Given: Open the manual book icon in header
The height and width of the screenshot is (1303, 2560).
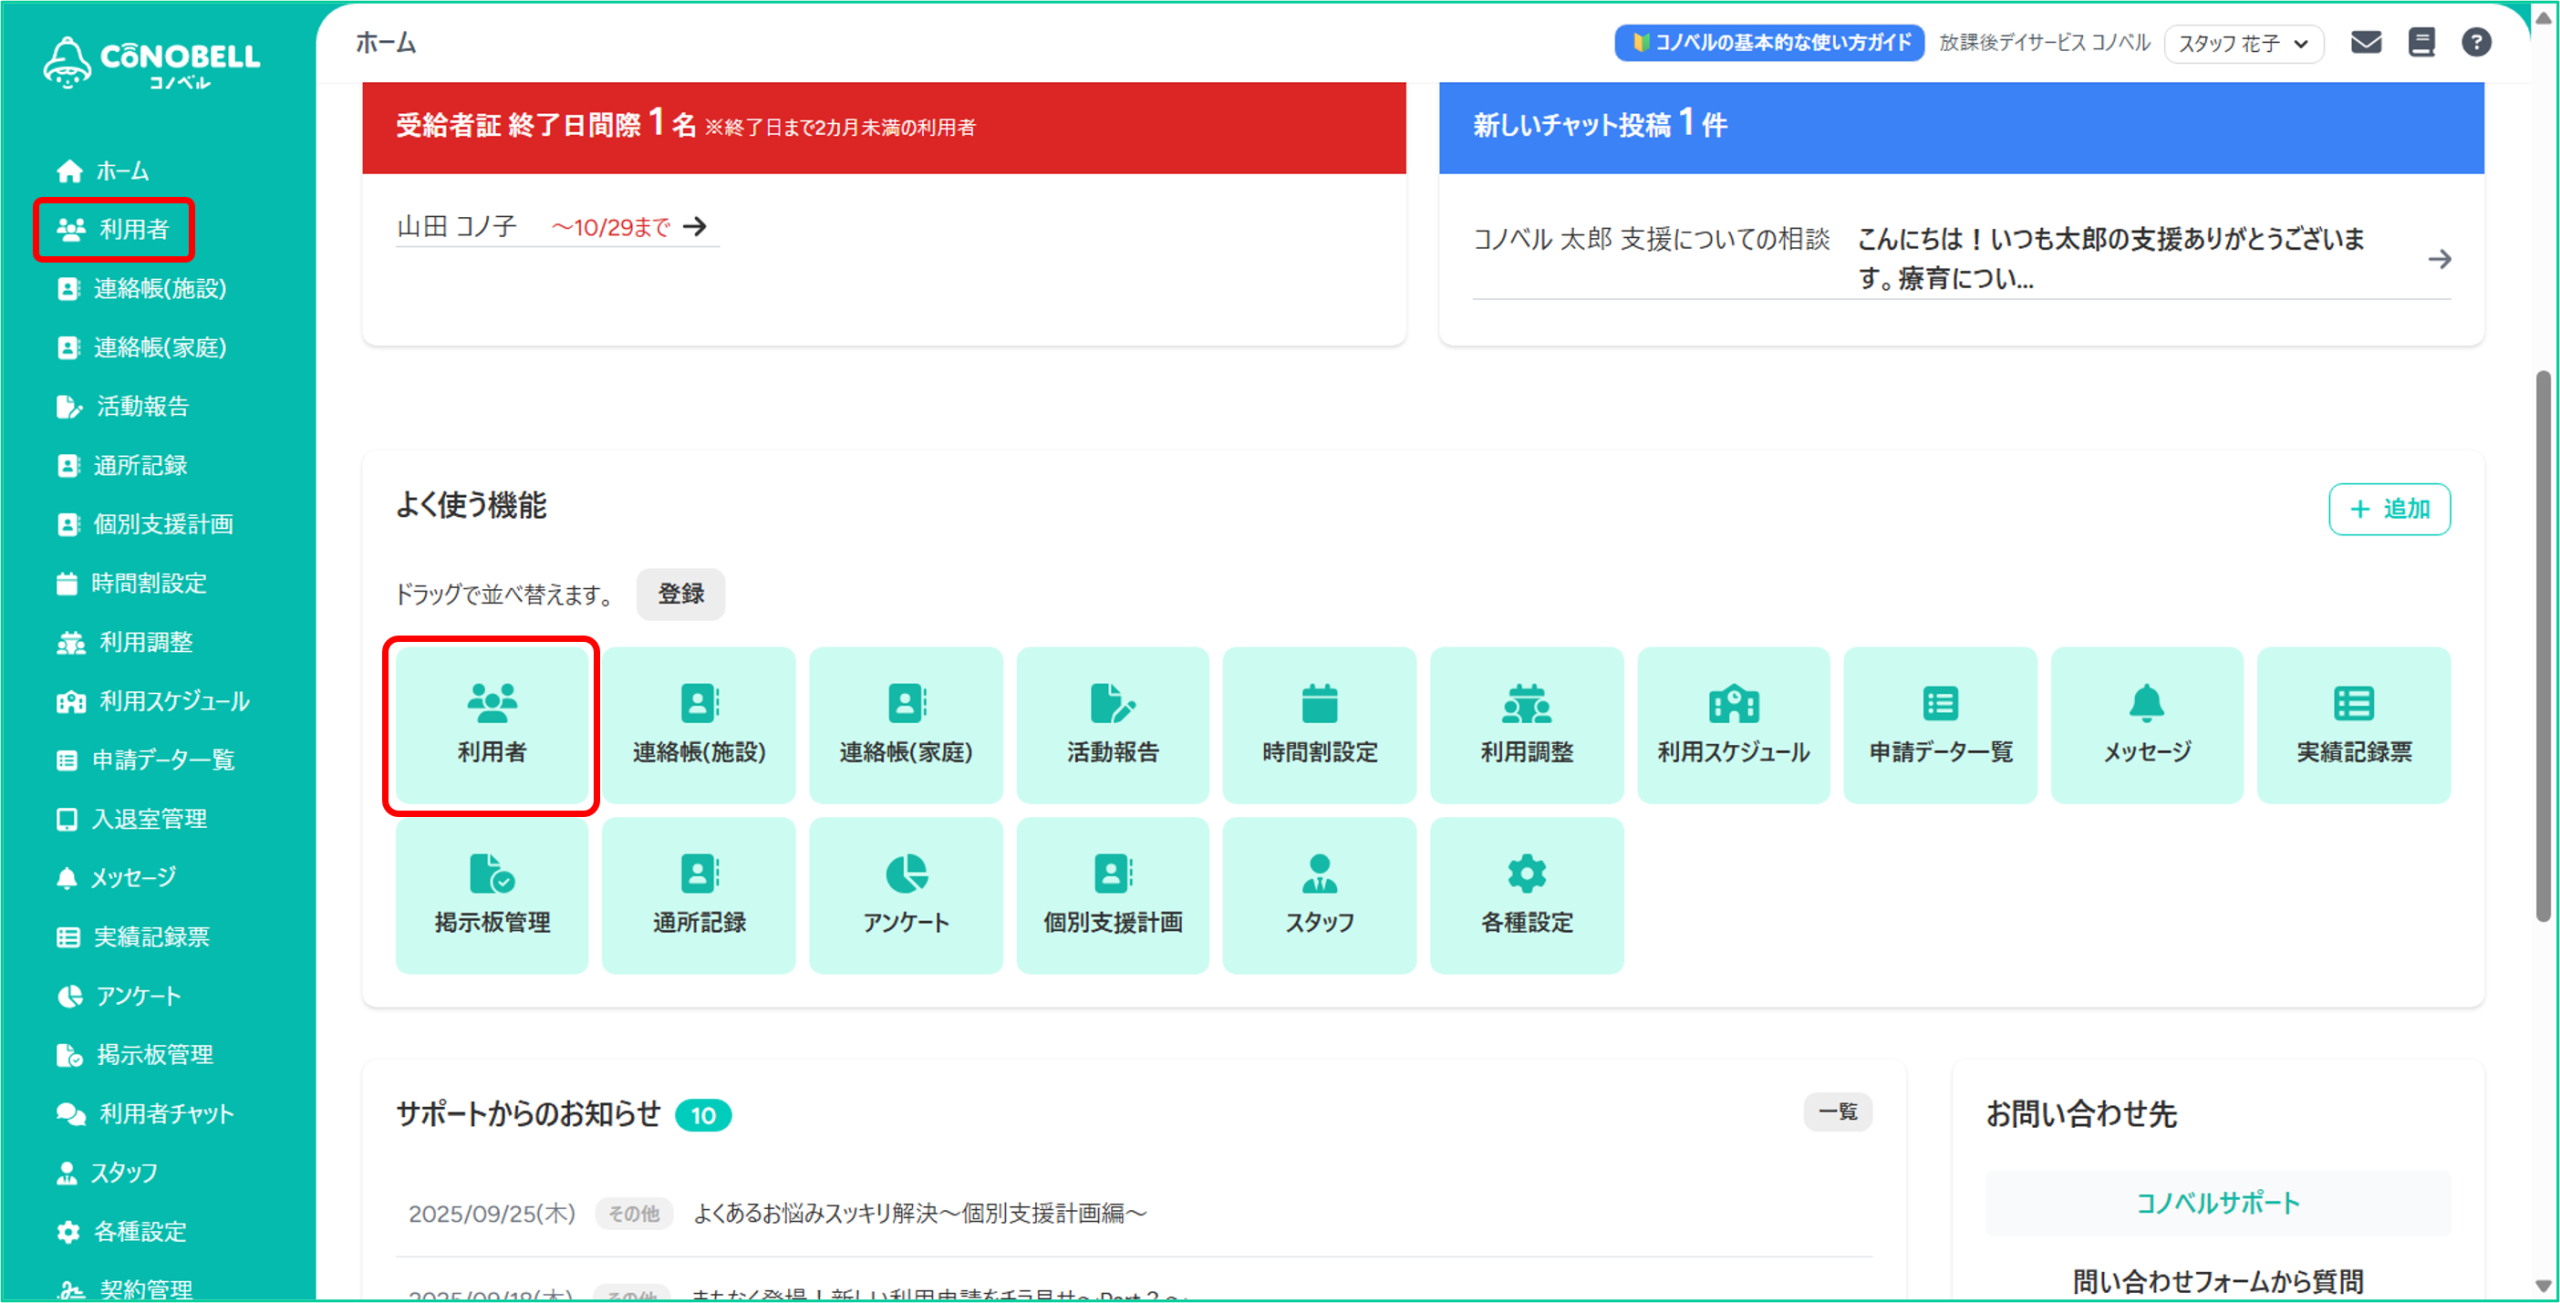Looking at the screenshot, I should click(2421, 42).
